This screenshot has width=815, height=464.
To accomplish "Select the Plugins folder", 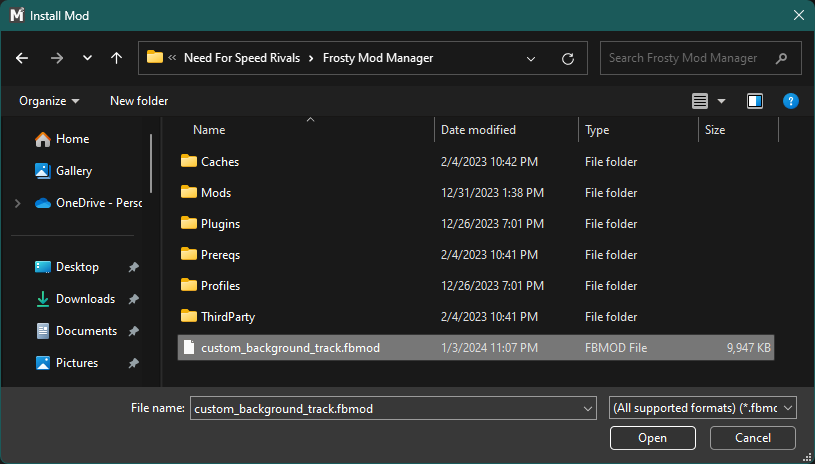I will click(476, 224).
